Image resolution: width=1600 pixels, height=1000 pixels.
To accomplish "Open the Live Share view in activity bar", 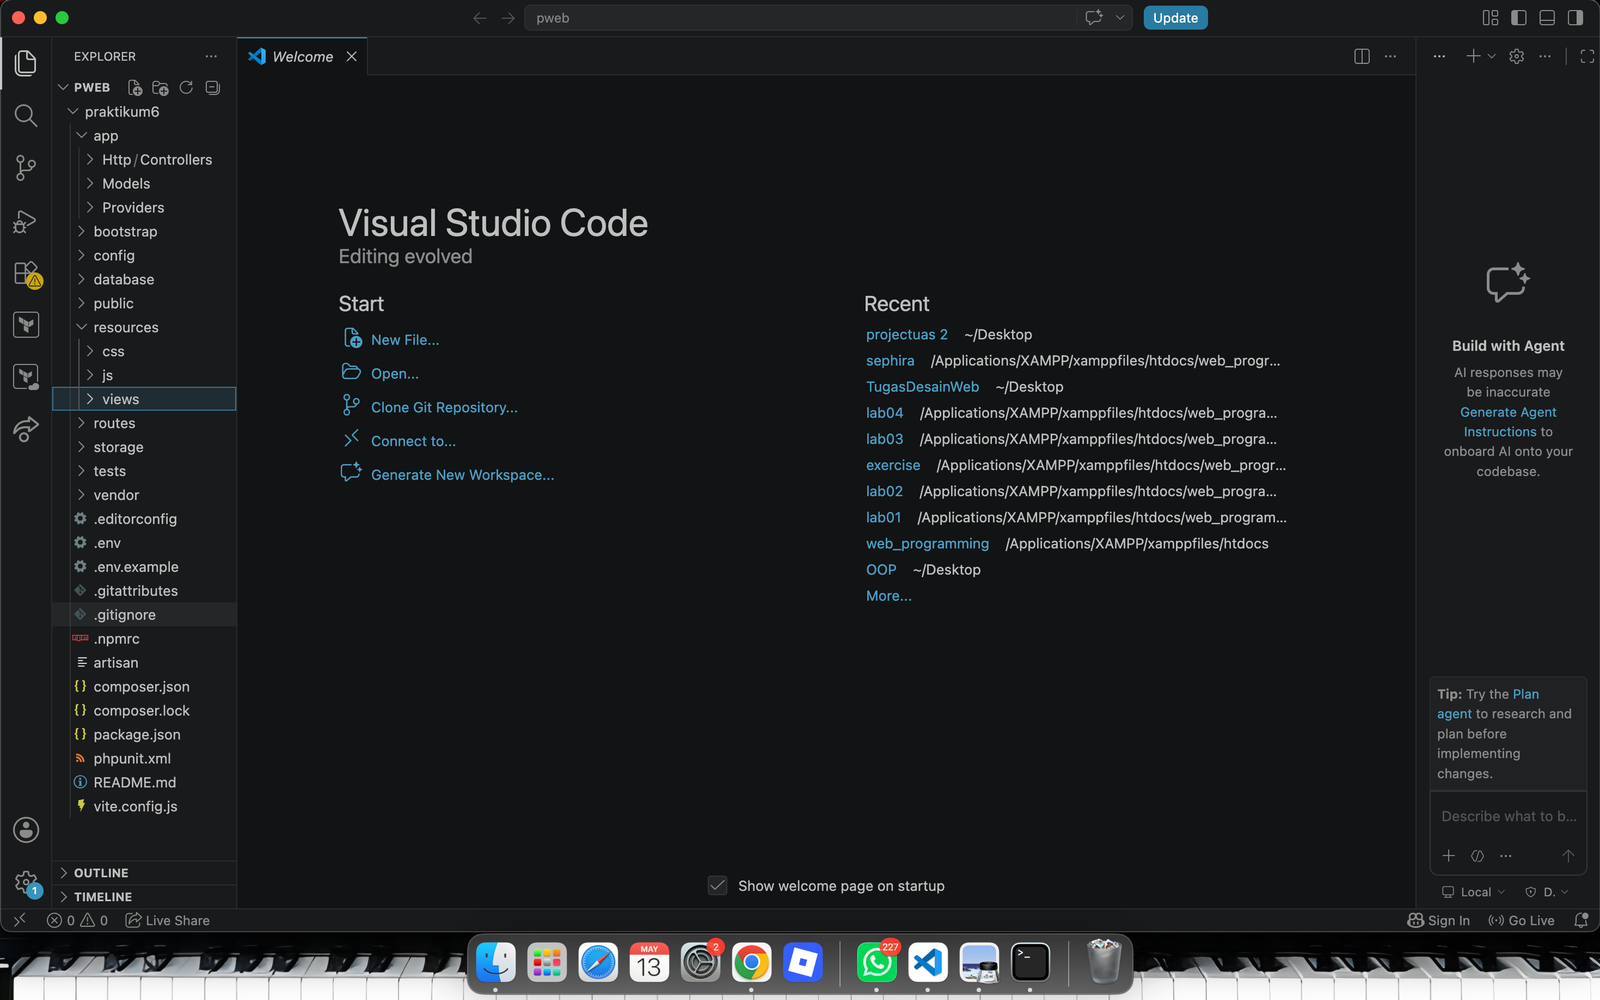I will point(26,430).
